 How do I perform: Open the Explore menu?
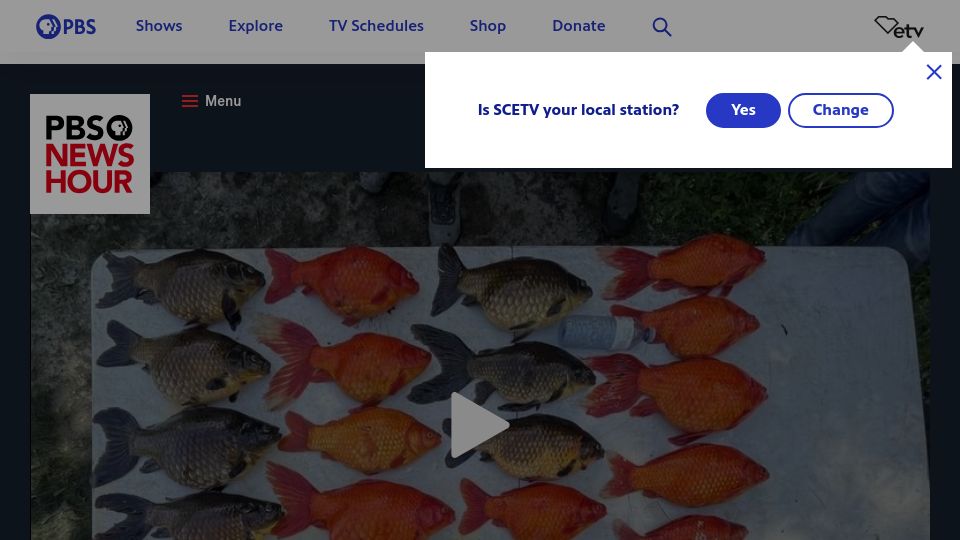coord(255,26)
